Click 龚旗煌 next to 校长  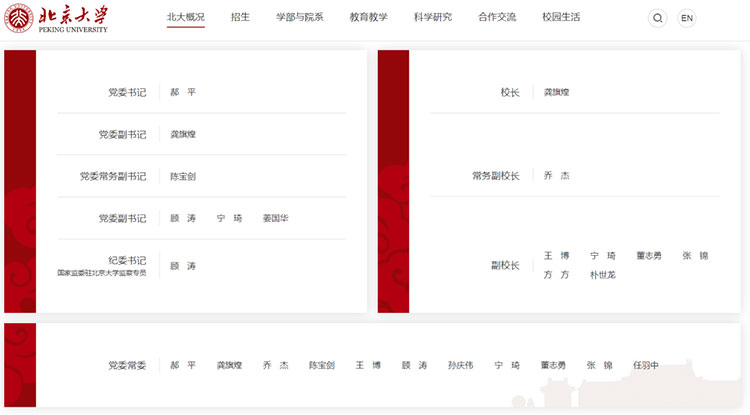click(556, 92)
